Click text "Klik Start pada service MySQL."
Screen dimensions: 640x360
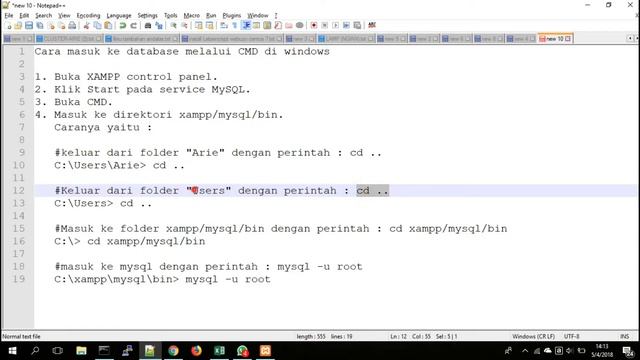click(x=152, y=89)
